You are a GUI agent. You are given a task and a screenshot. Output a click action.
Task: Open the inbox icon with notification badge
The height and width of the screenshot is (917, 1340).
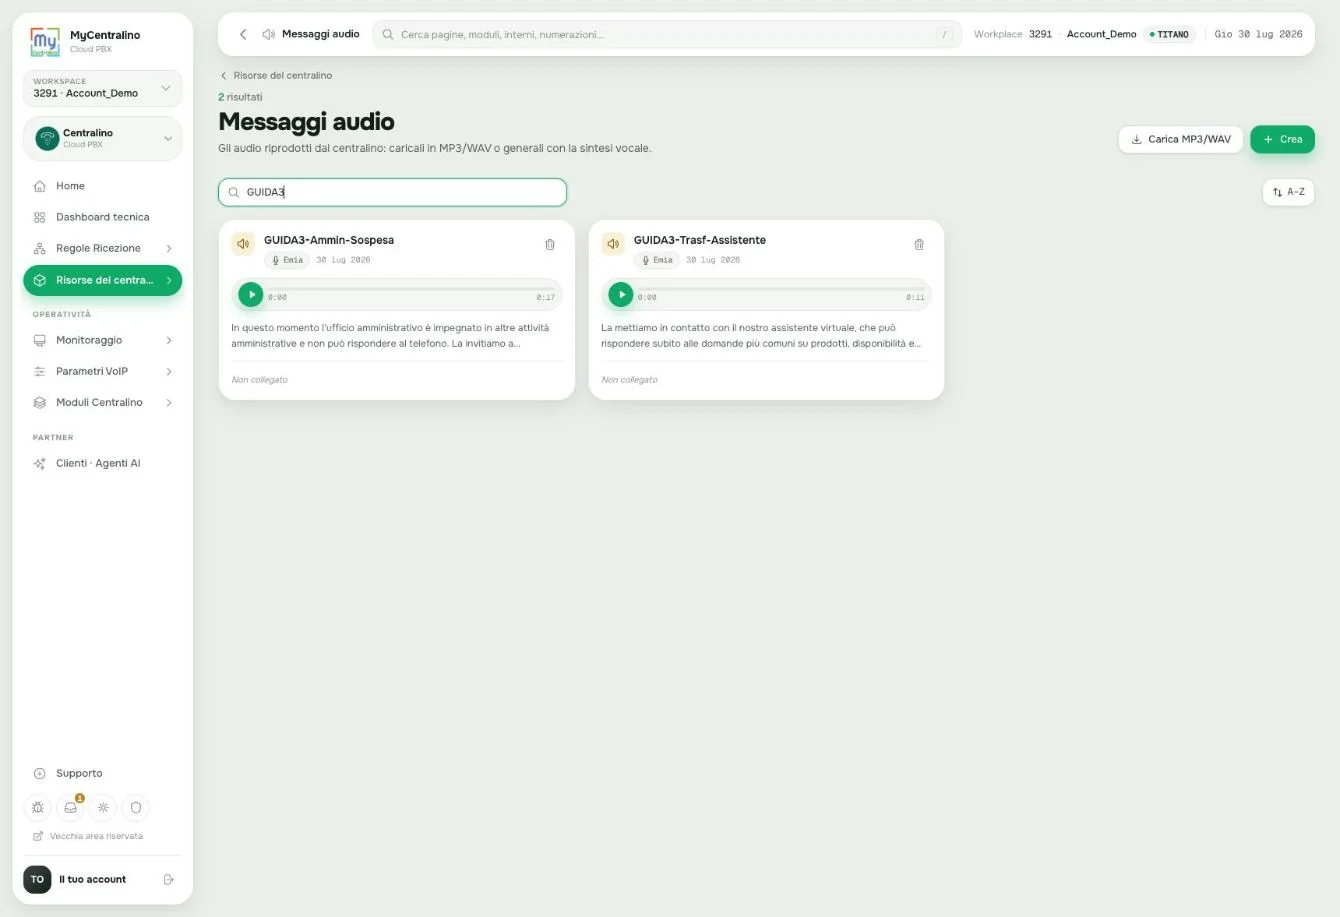tap(71, 807)
